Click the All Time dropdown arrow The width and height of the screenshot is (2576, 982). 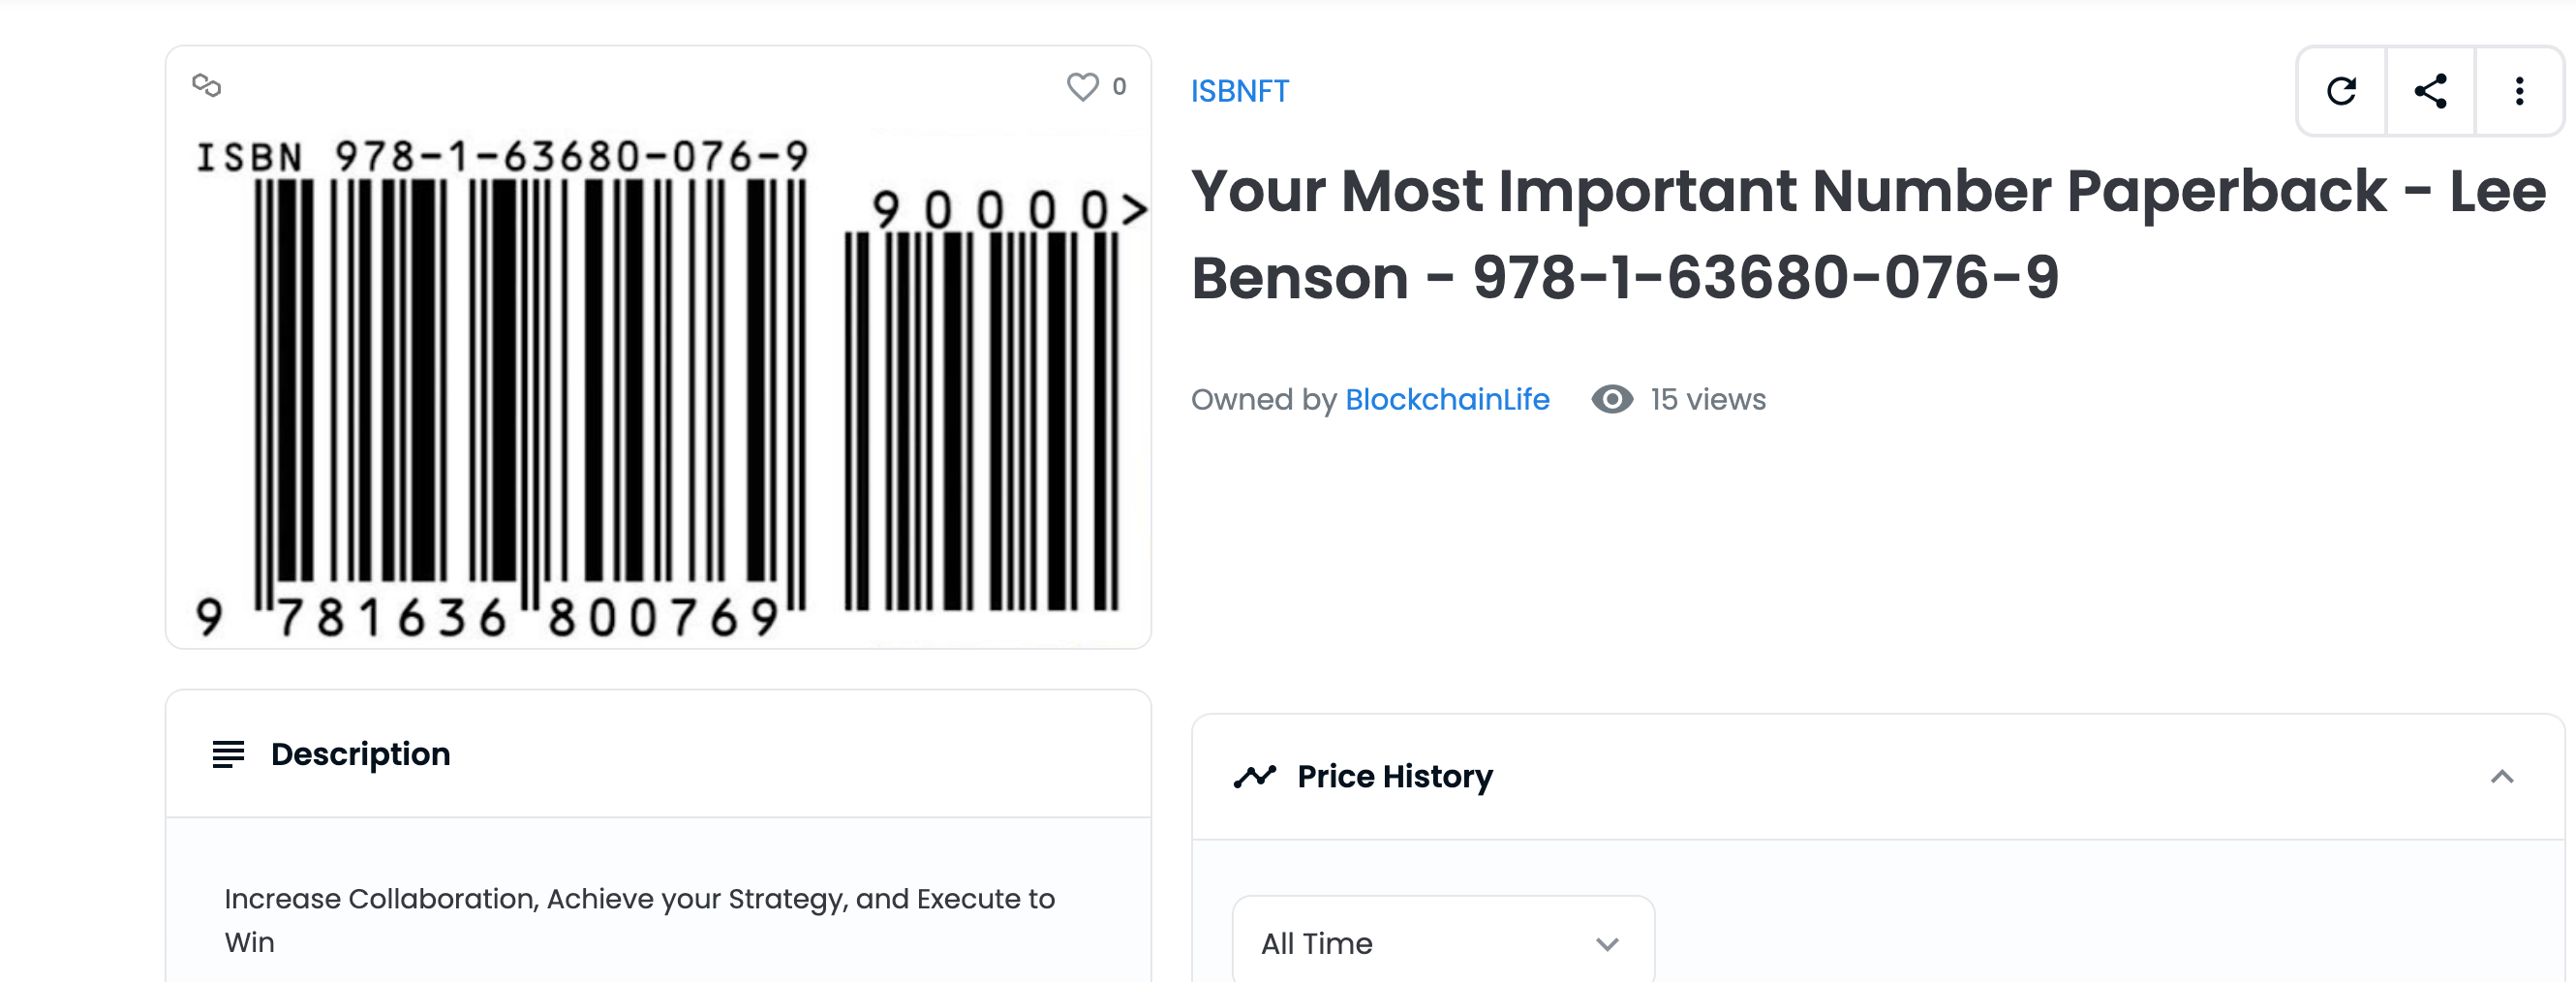point(1607,944)
